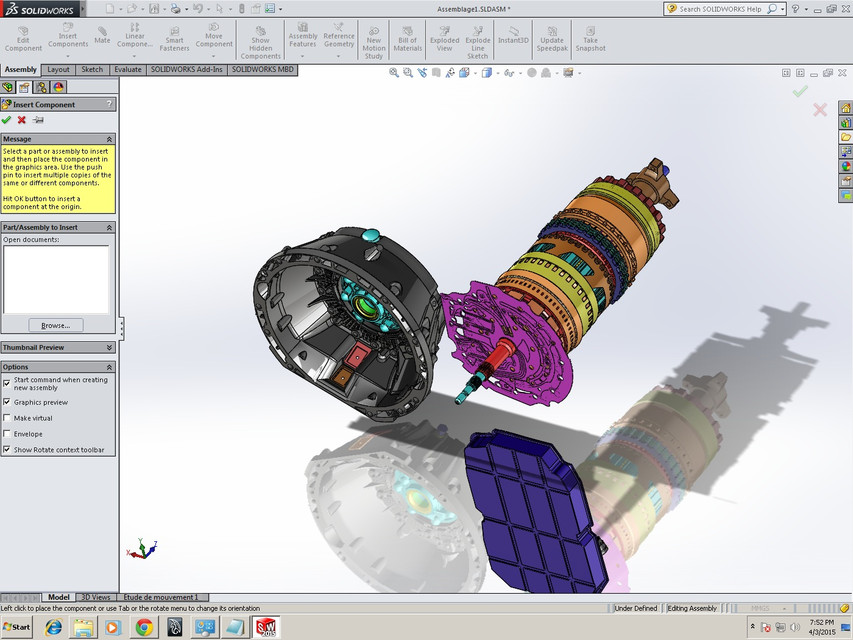Confirm Insert Component with the green checkmark

[8, 118]
